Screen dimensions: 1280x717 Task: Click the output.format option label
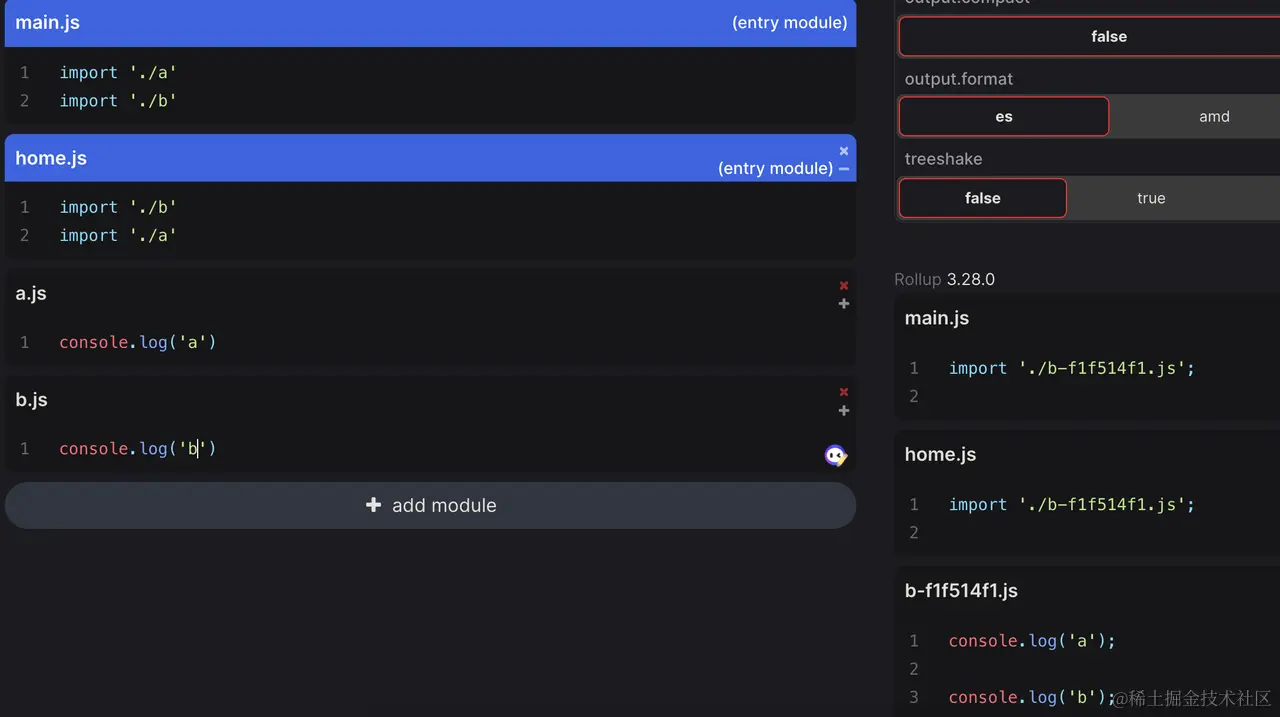959,79
